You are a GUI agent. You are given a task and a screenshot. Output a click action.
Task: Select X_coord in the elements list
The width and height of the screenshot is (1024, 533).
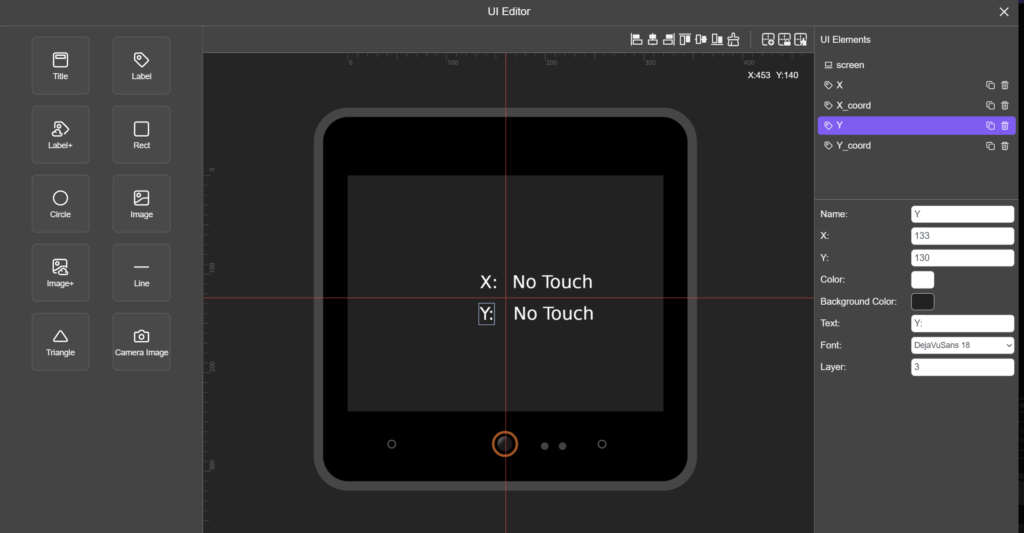[x=853, y=105]
